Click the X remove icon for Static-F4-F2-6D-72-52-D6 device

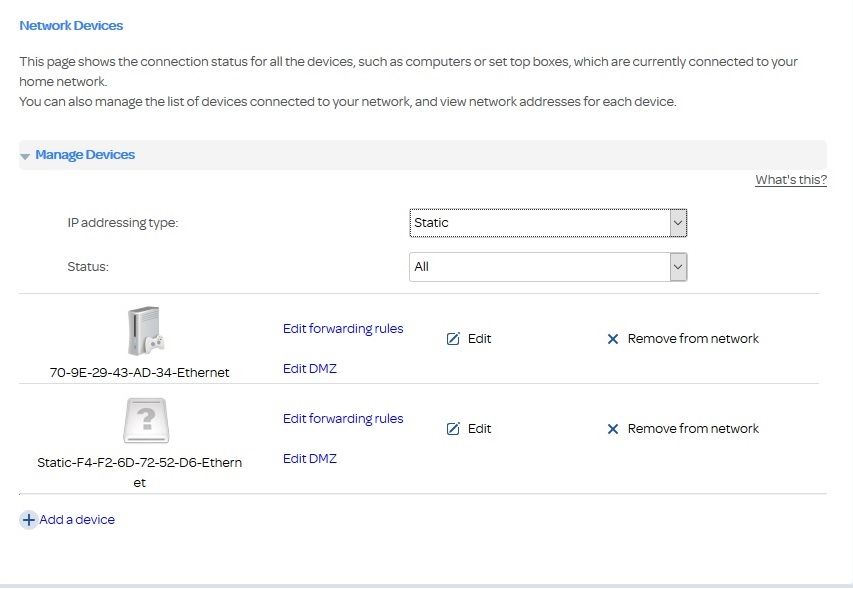[613, 429]
